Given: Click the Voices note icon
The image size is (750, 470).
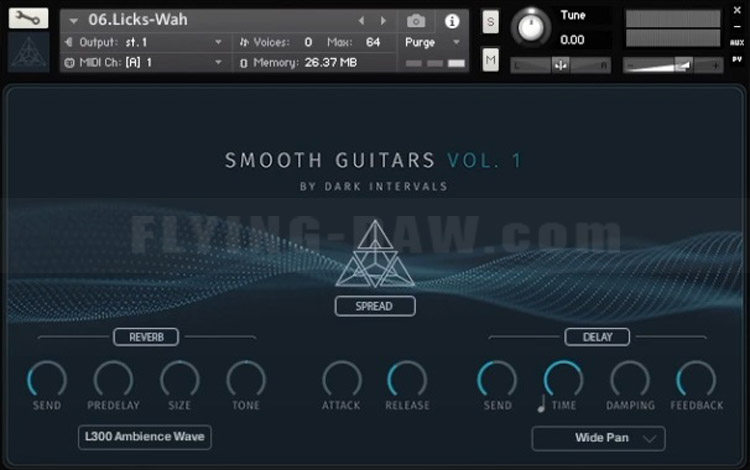Looking at the screenshot, I should (x=244, y=42).
